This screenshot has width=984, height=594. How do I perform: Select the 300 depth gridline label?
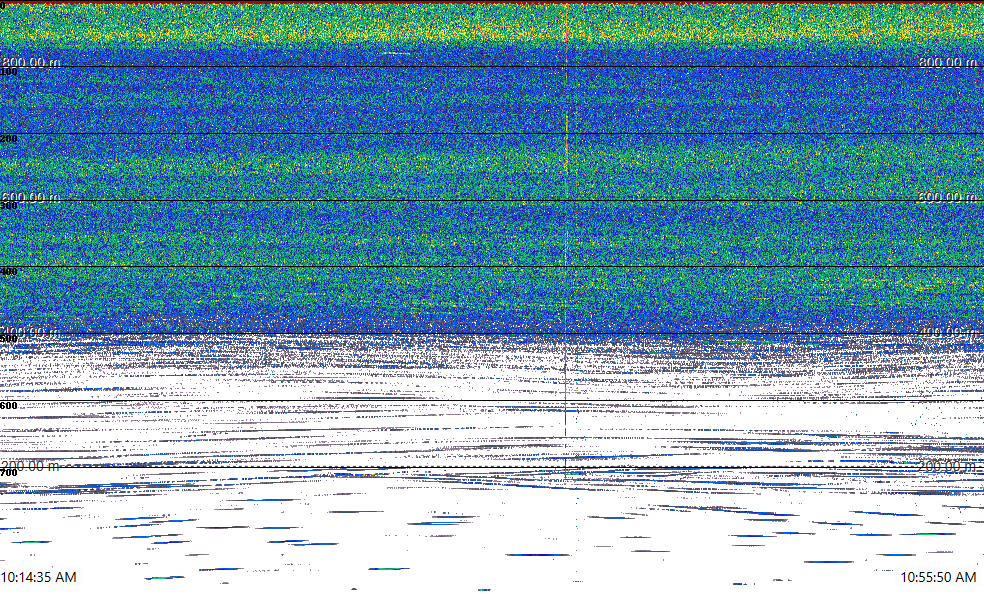click(x=9, y=206)
